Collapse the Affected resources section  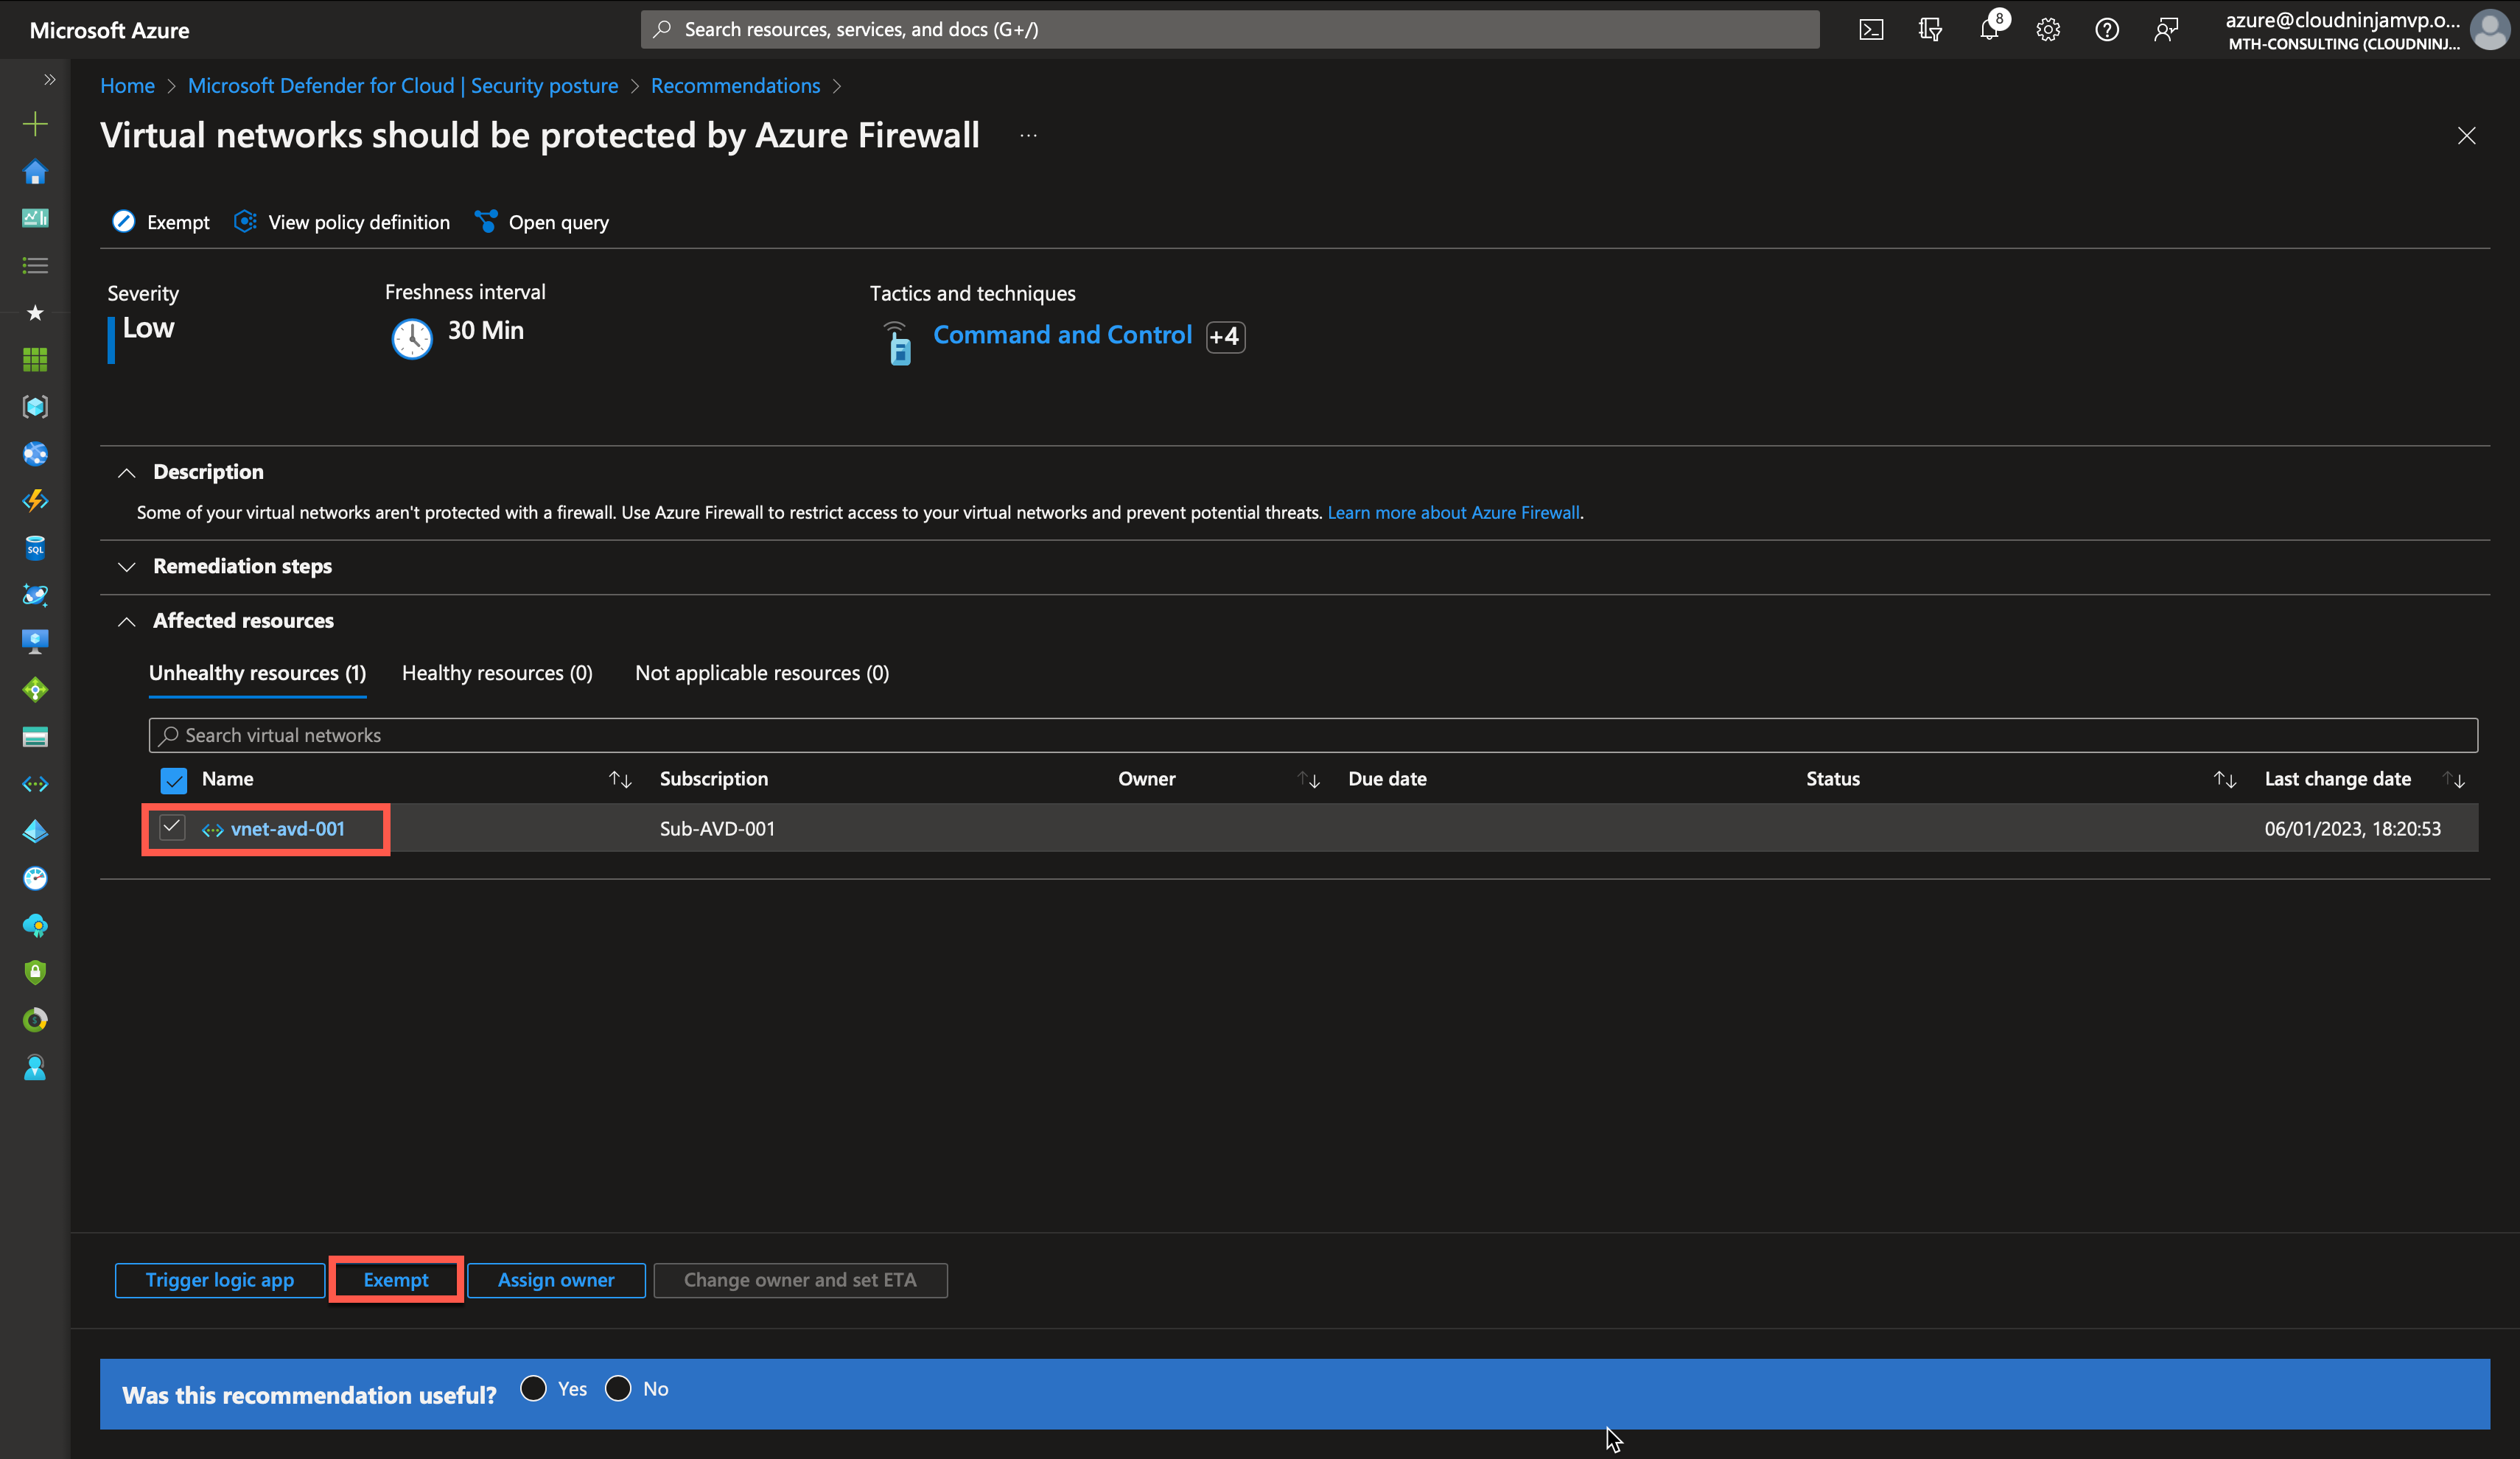coord(126,621)
